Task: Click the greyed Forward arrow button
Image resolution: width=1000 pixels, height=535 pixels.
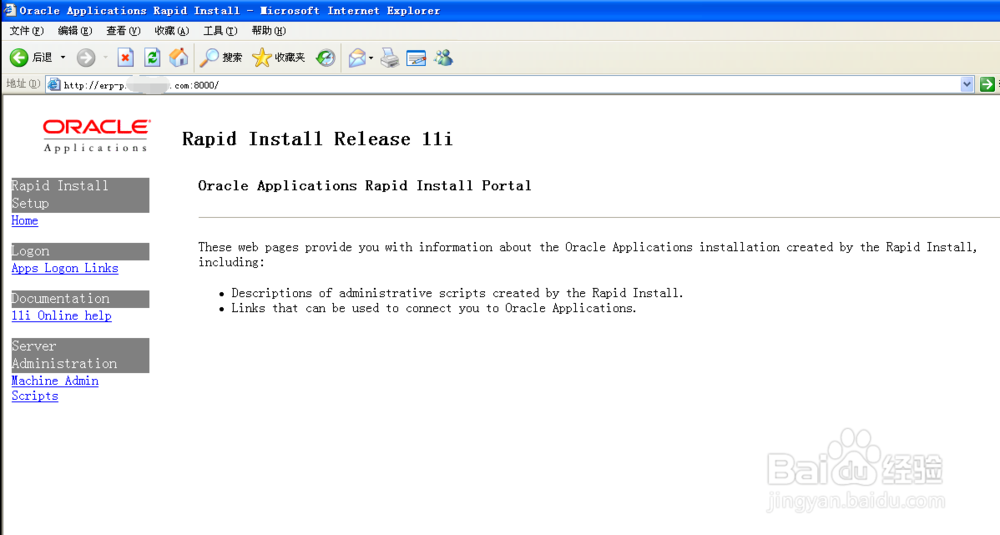Action: (86, 58)
